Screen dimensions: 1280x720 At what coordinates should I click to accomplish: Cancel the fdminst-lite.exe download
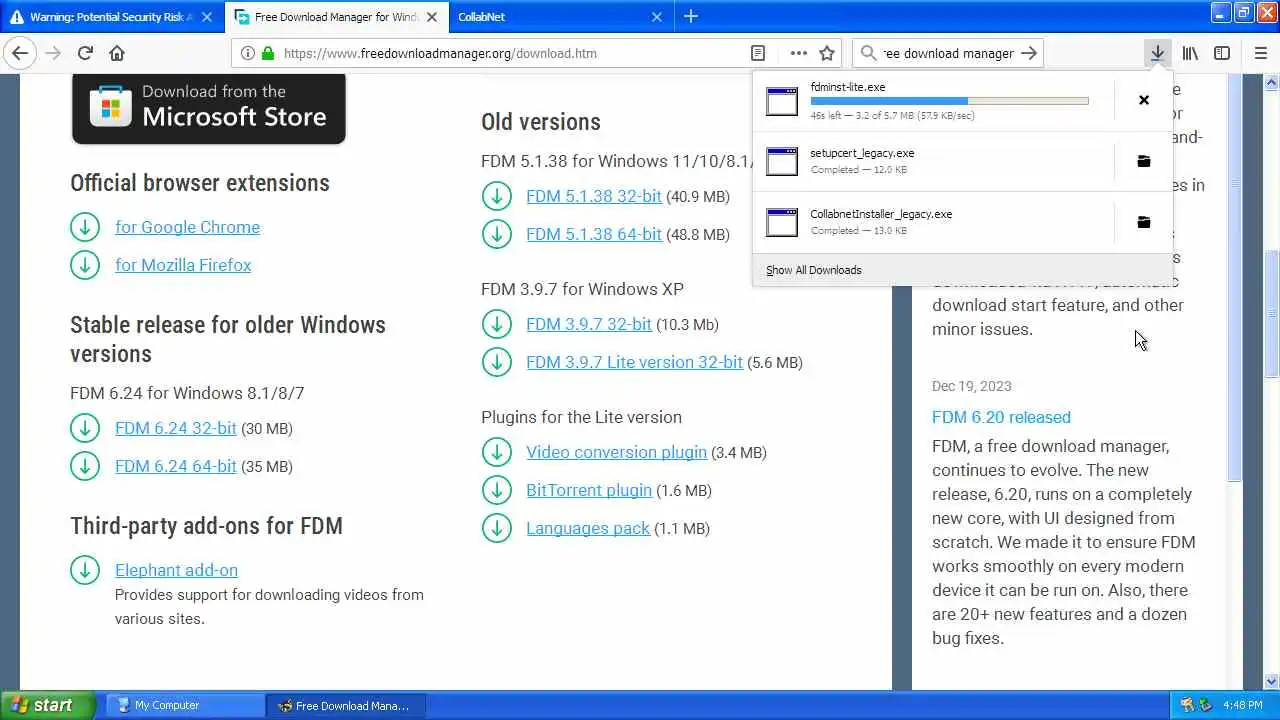pyautogui.click(x=1144, y=100)
